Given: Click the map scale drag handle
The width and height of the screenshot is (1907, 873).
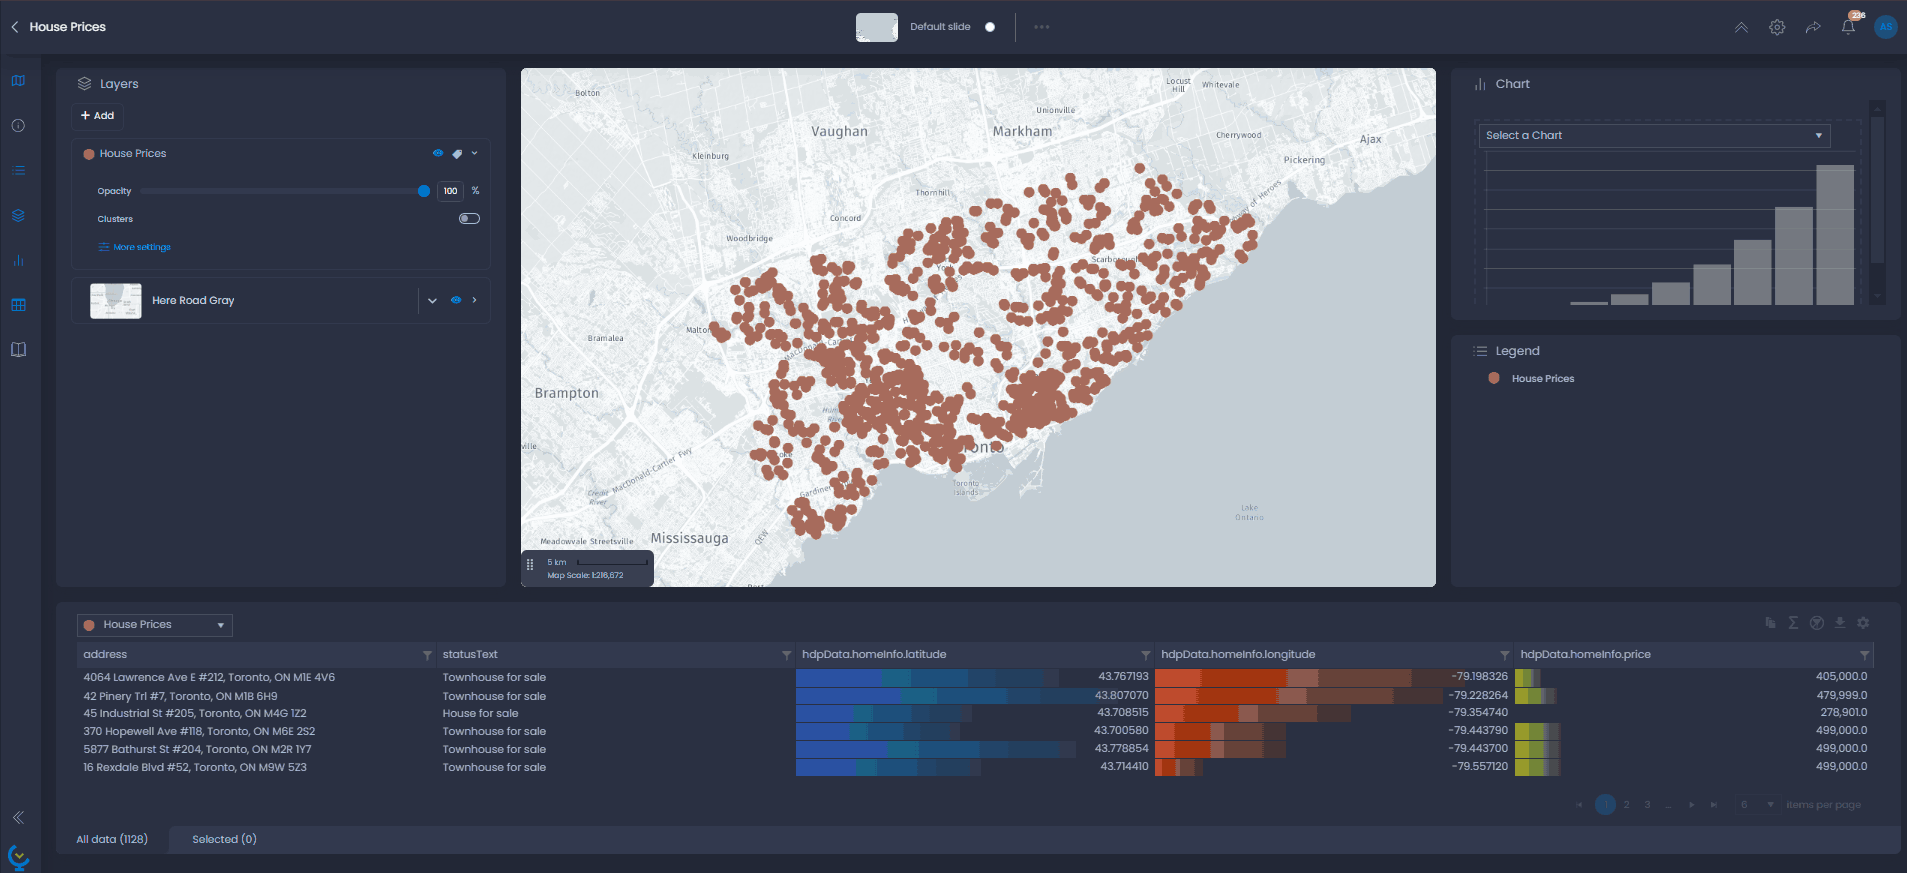Looking at the screenshot, I should (530, 565).
